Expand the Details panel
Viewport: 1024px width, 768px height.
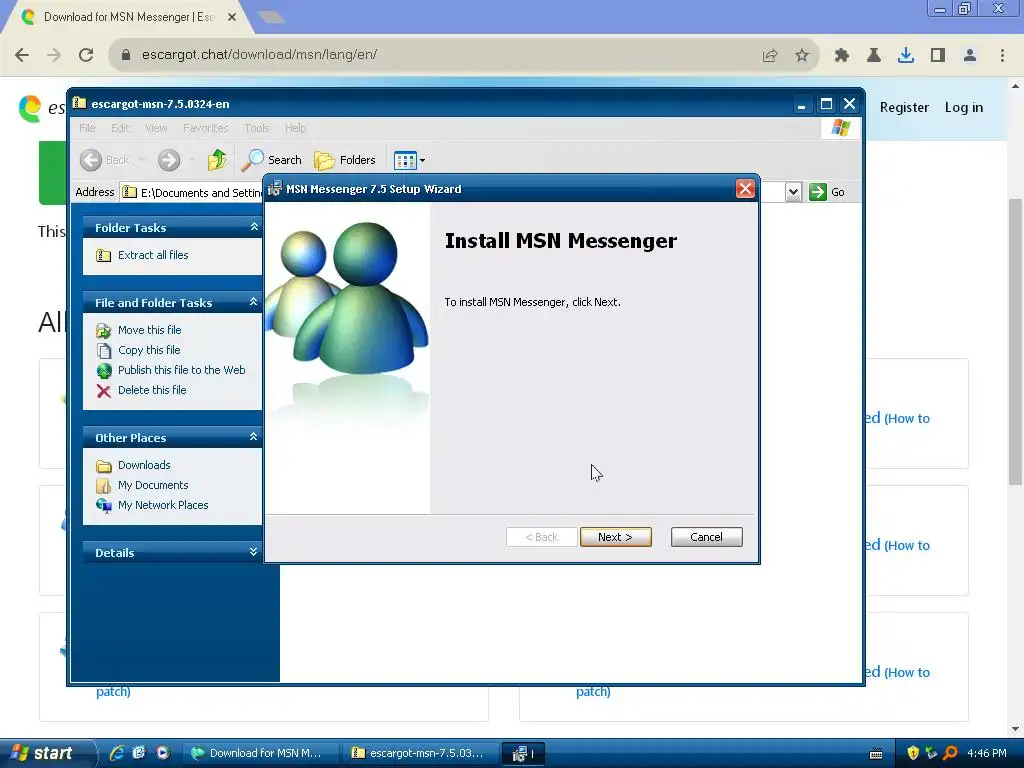(254, 552)
